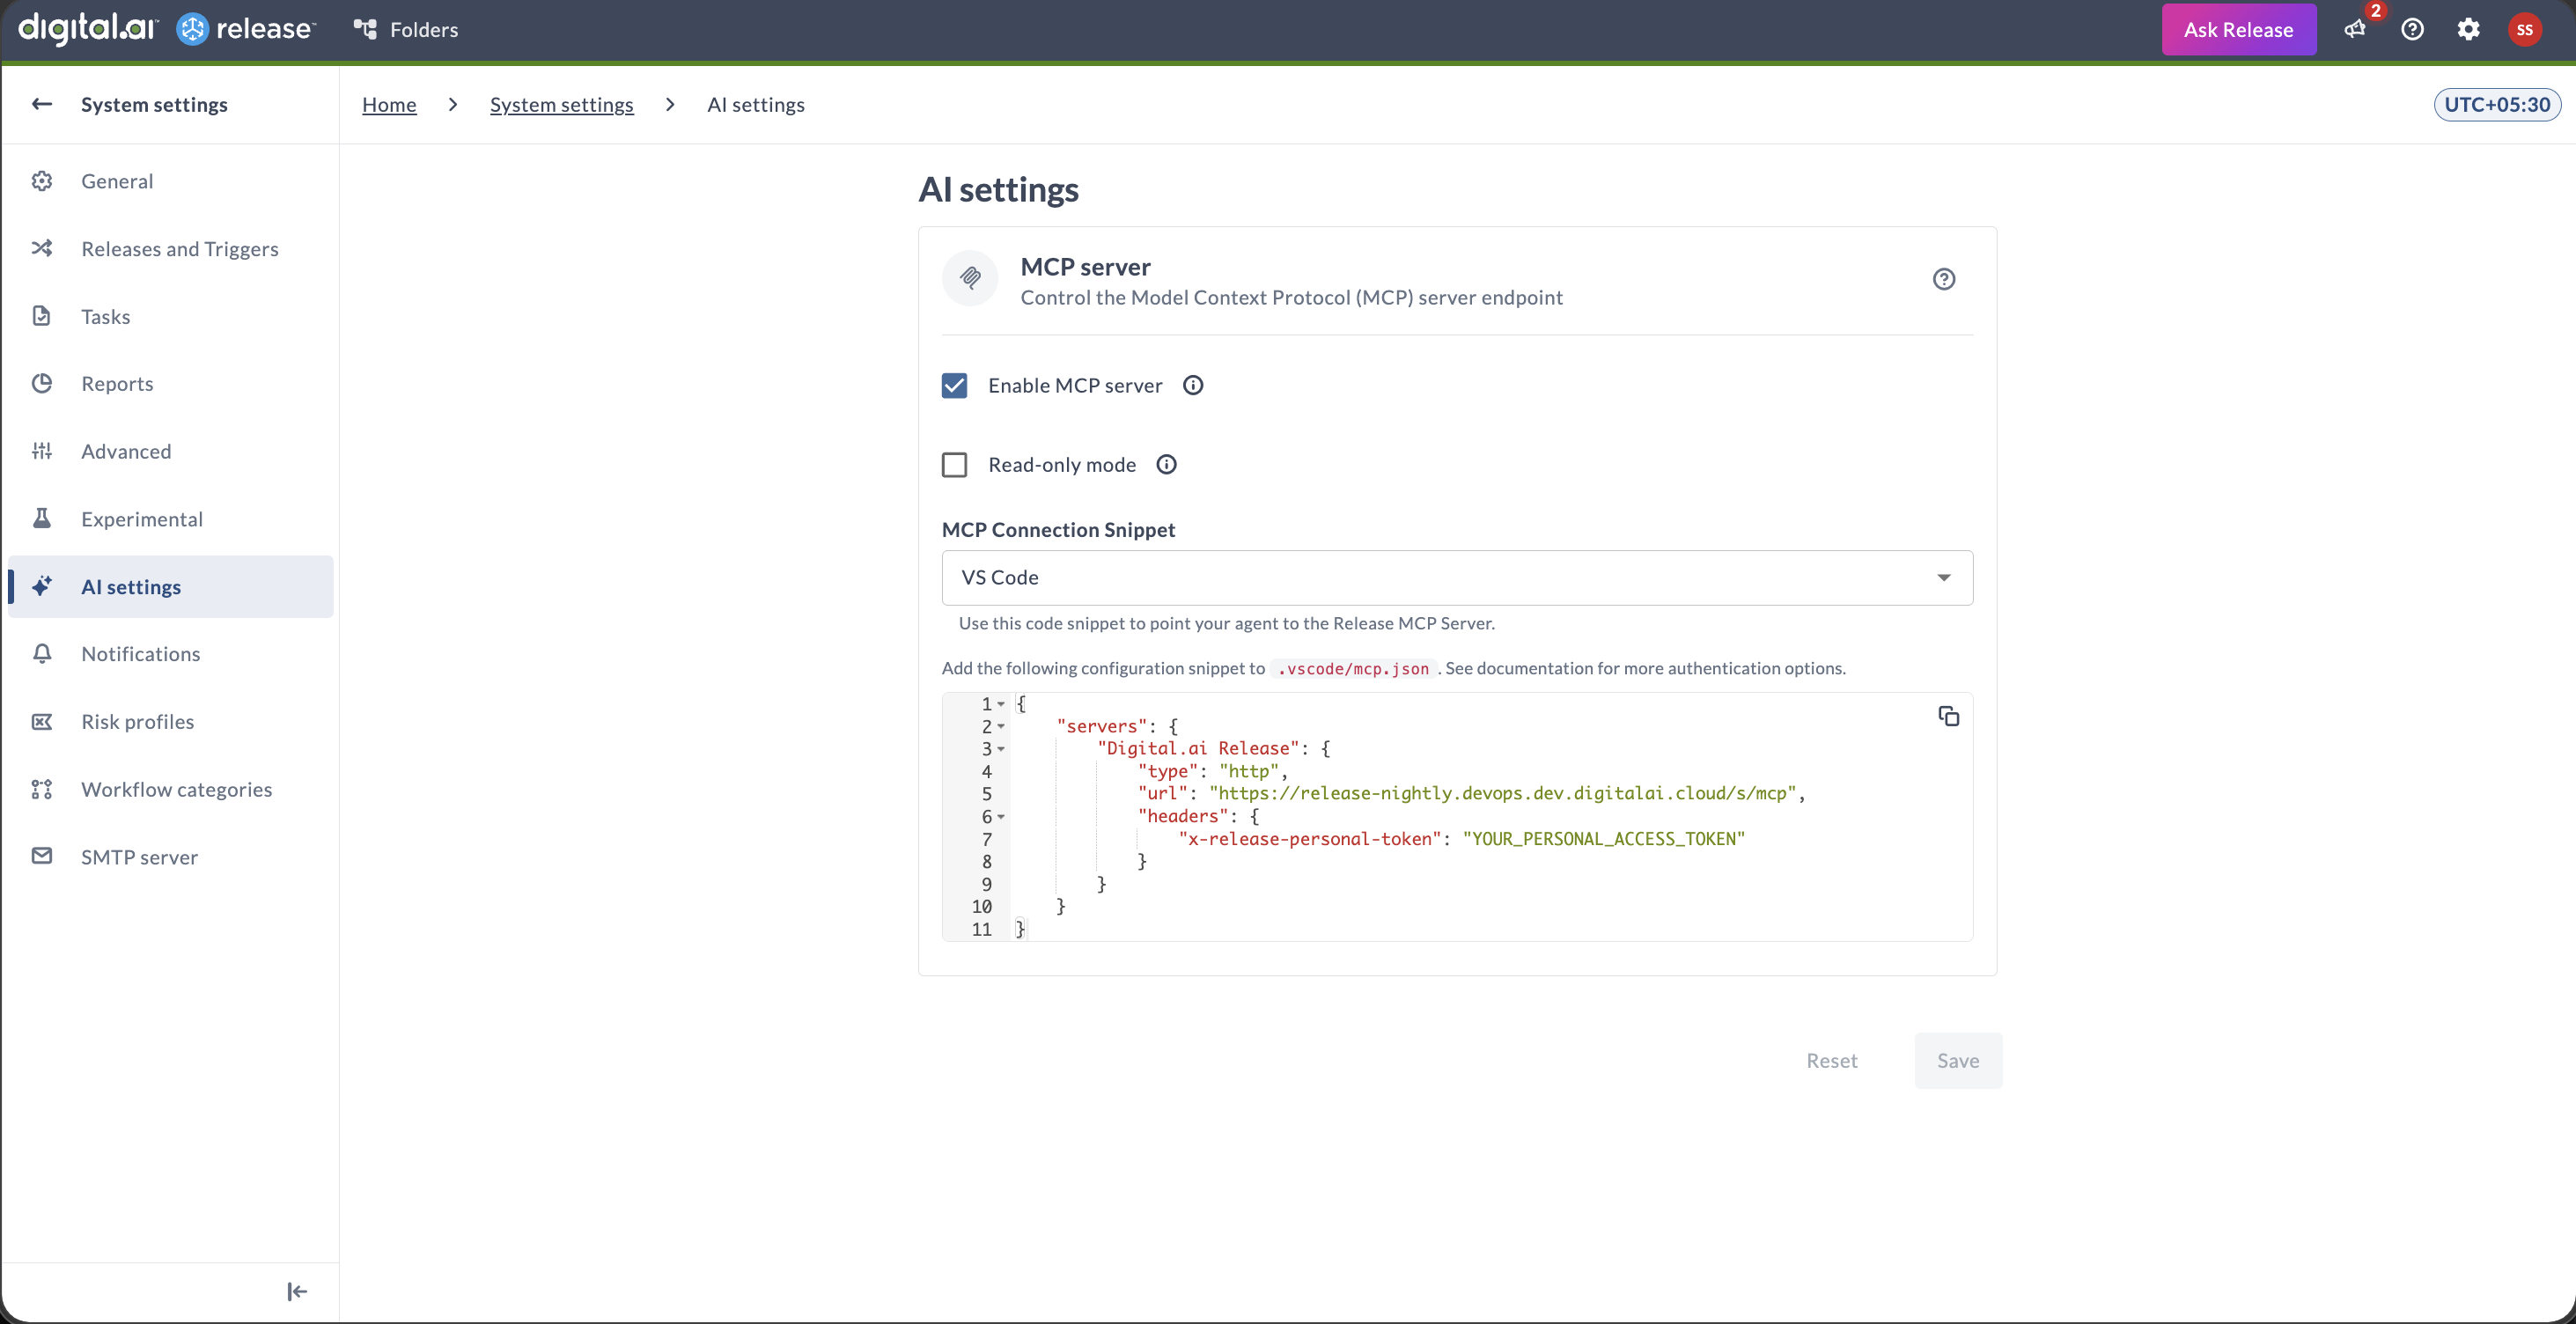Open Releases and Triggers in sidebar

point(170,248)
